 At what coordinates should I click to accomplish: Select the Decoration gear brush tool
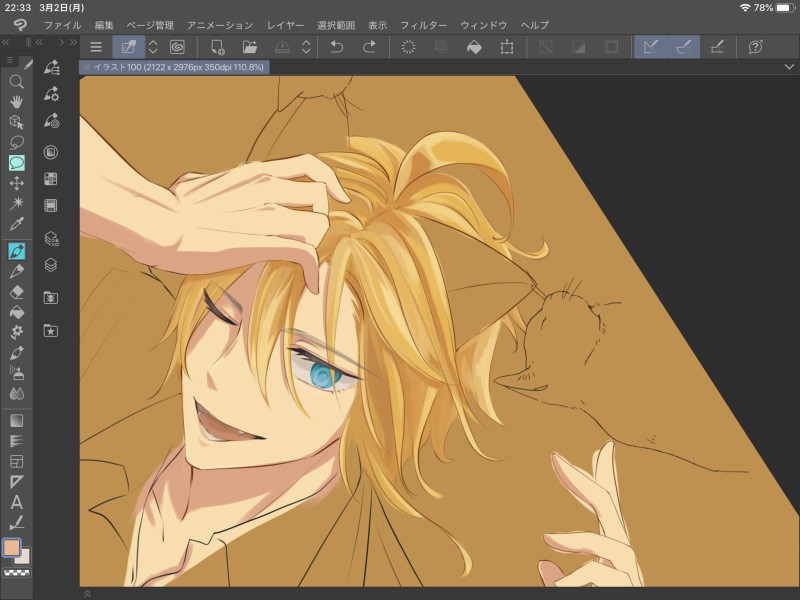click(x=16, y=333)
